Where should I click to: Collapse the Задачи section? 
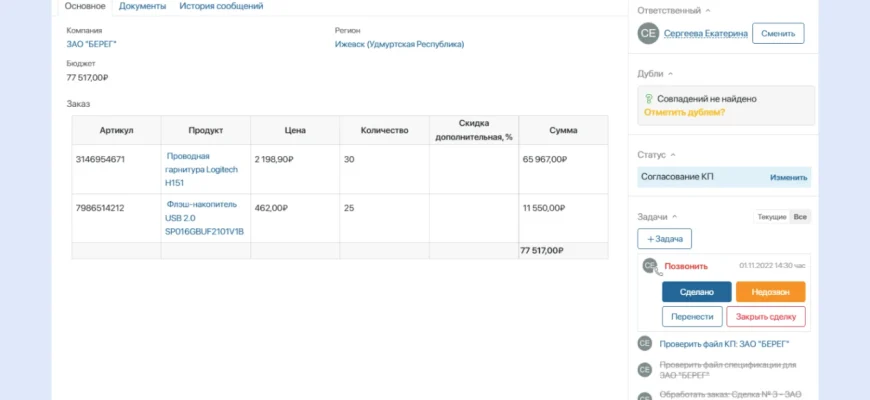pos(675,216)
